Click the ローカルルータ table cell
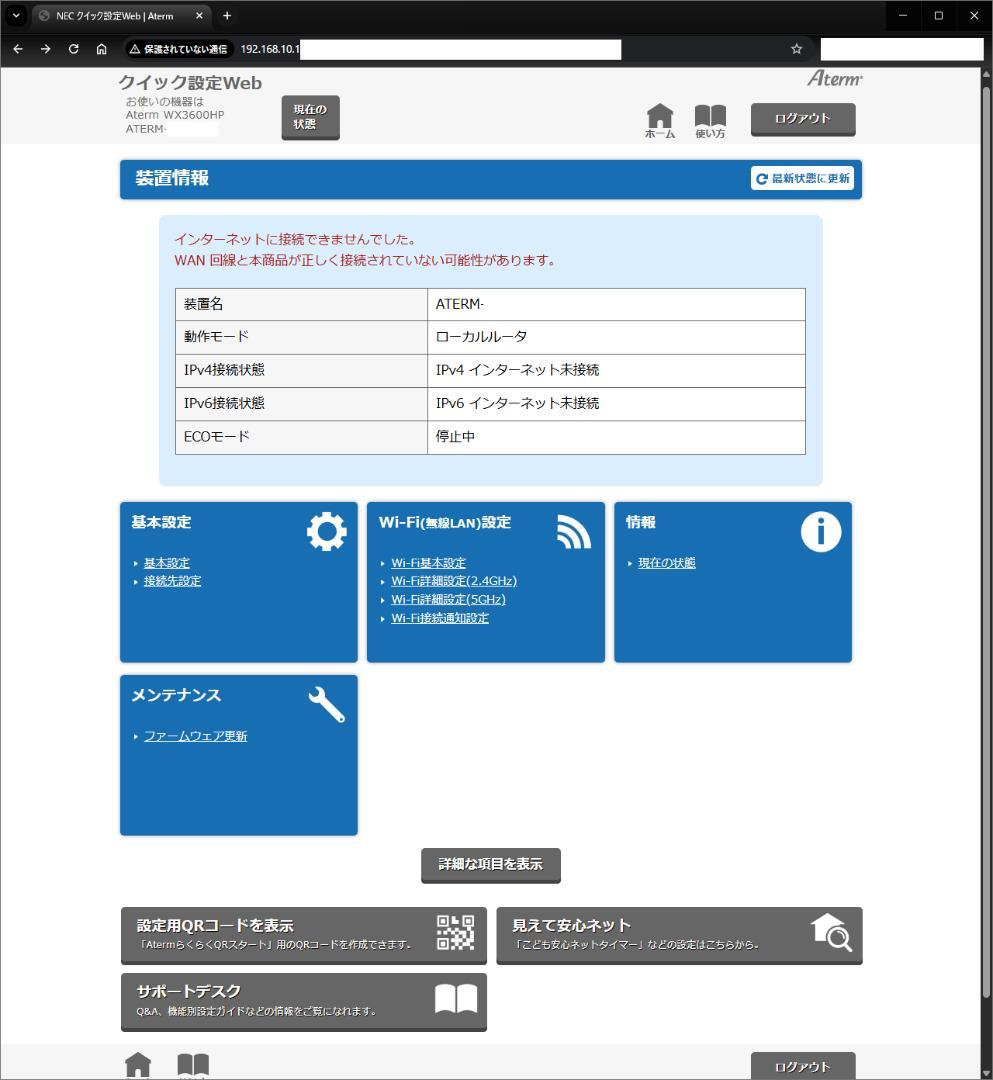The image size is (993, 1080). click(616, 337)
